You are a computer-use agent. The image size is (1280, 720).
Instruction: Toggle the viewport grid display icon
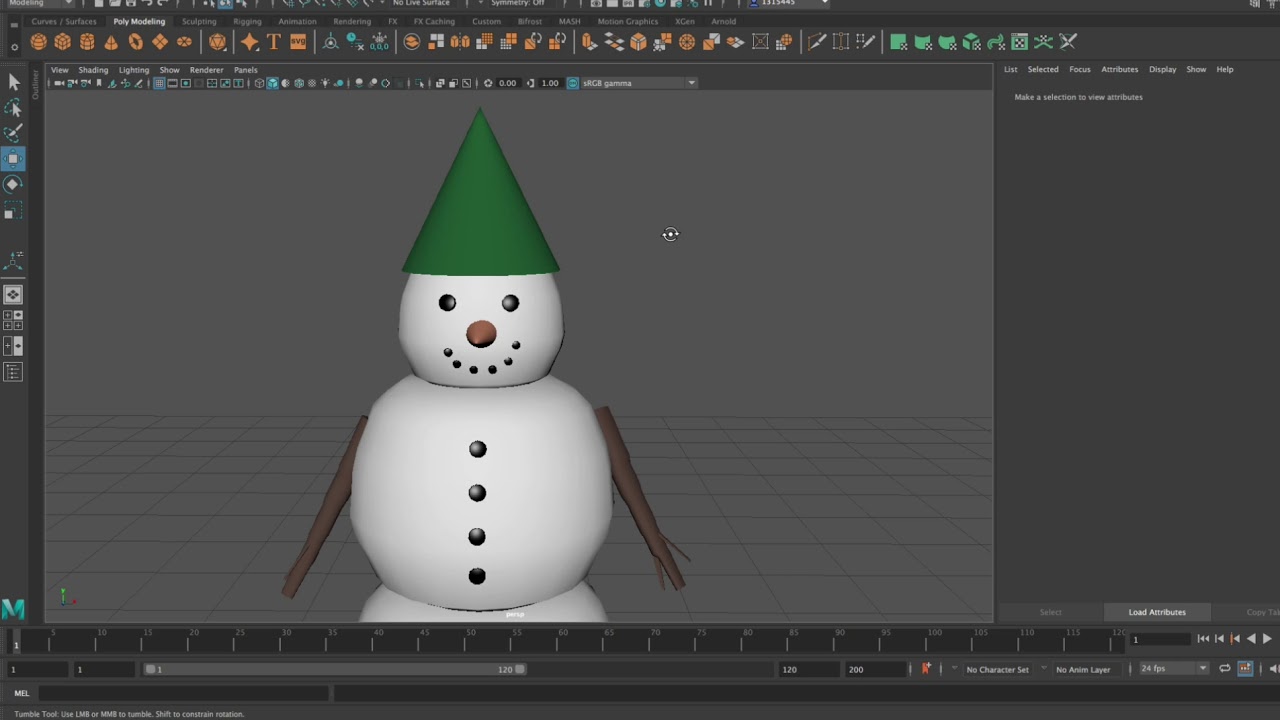159,83
